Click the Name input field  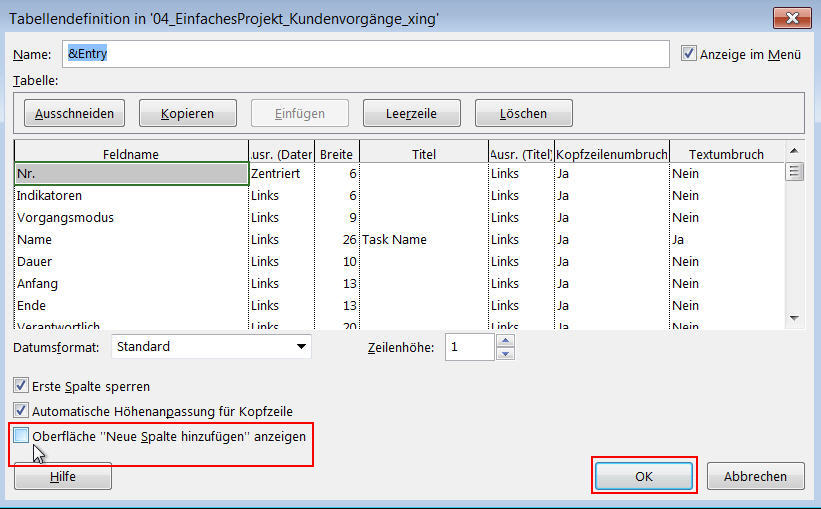pos(365,54)
